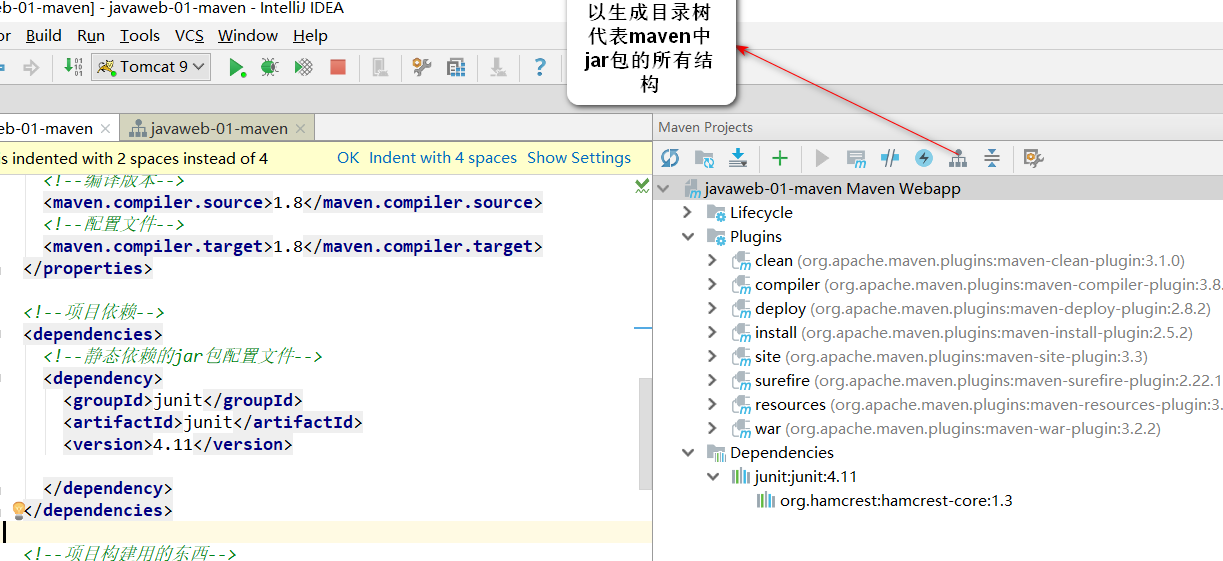
Task: Collapse javaweb-01-maven Maven Webapp root node
Action: (x=664, y=188)
